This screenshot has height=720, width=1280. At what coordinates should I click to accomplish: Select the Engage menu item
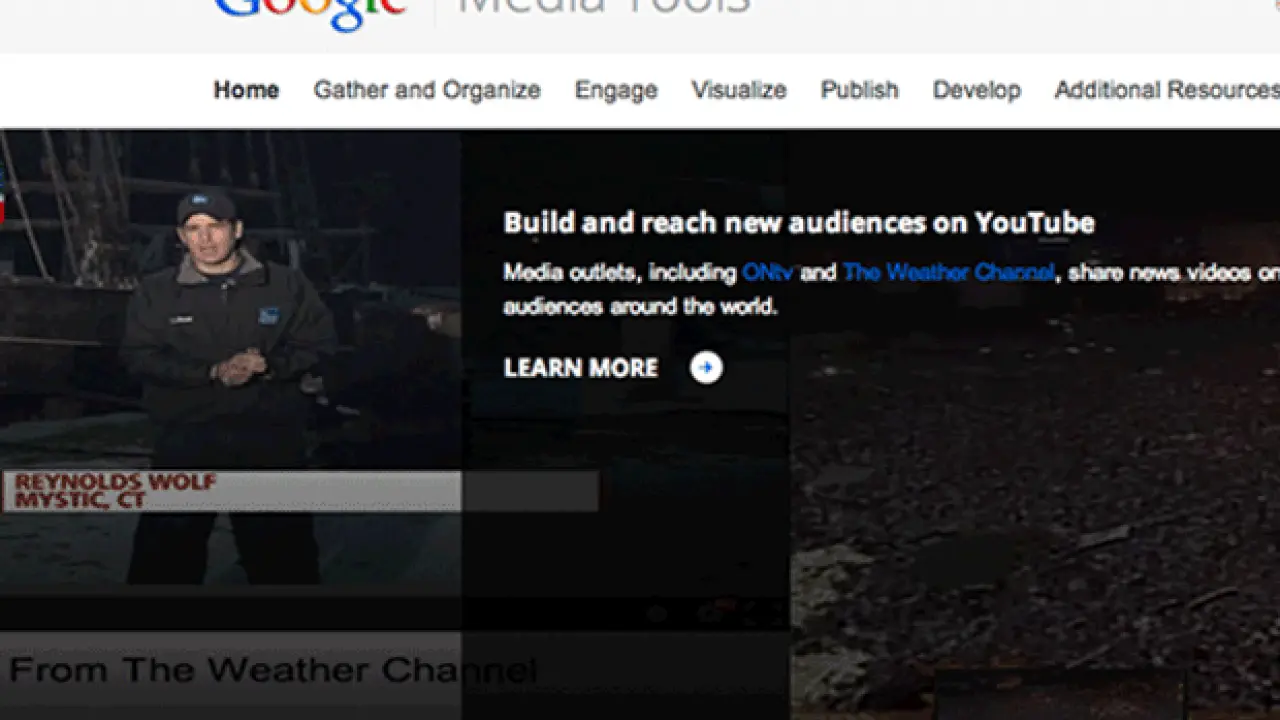coord(616,90)
